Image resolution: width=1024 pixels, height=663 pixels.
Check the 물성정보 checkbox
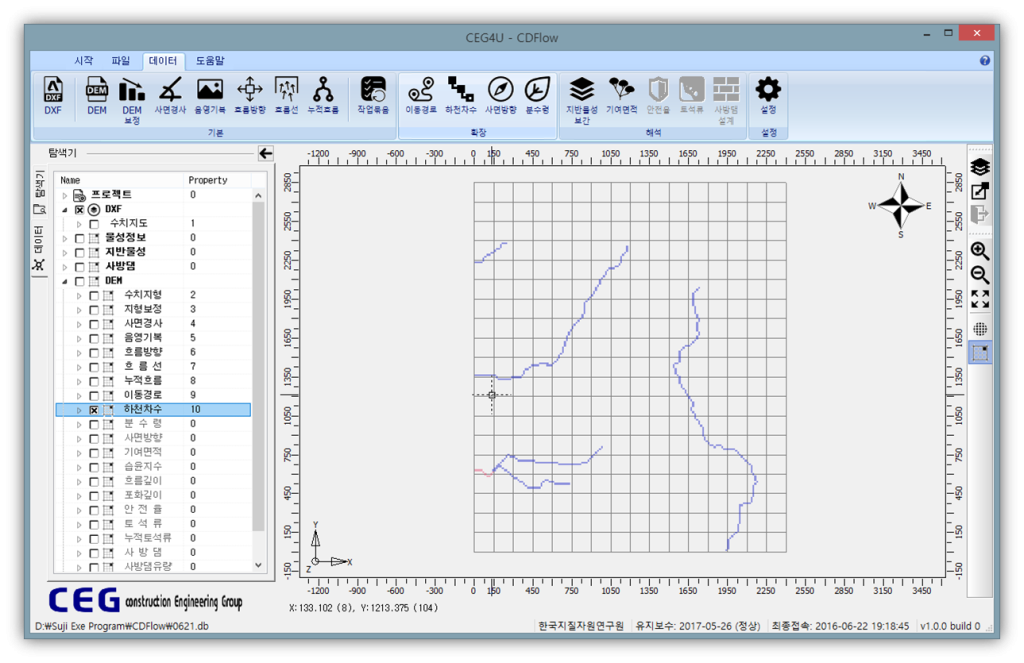click(x=80, y=238)
